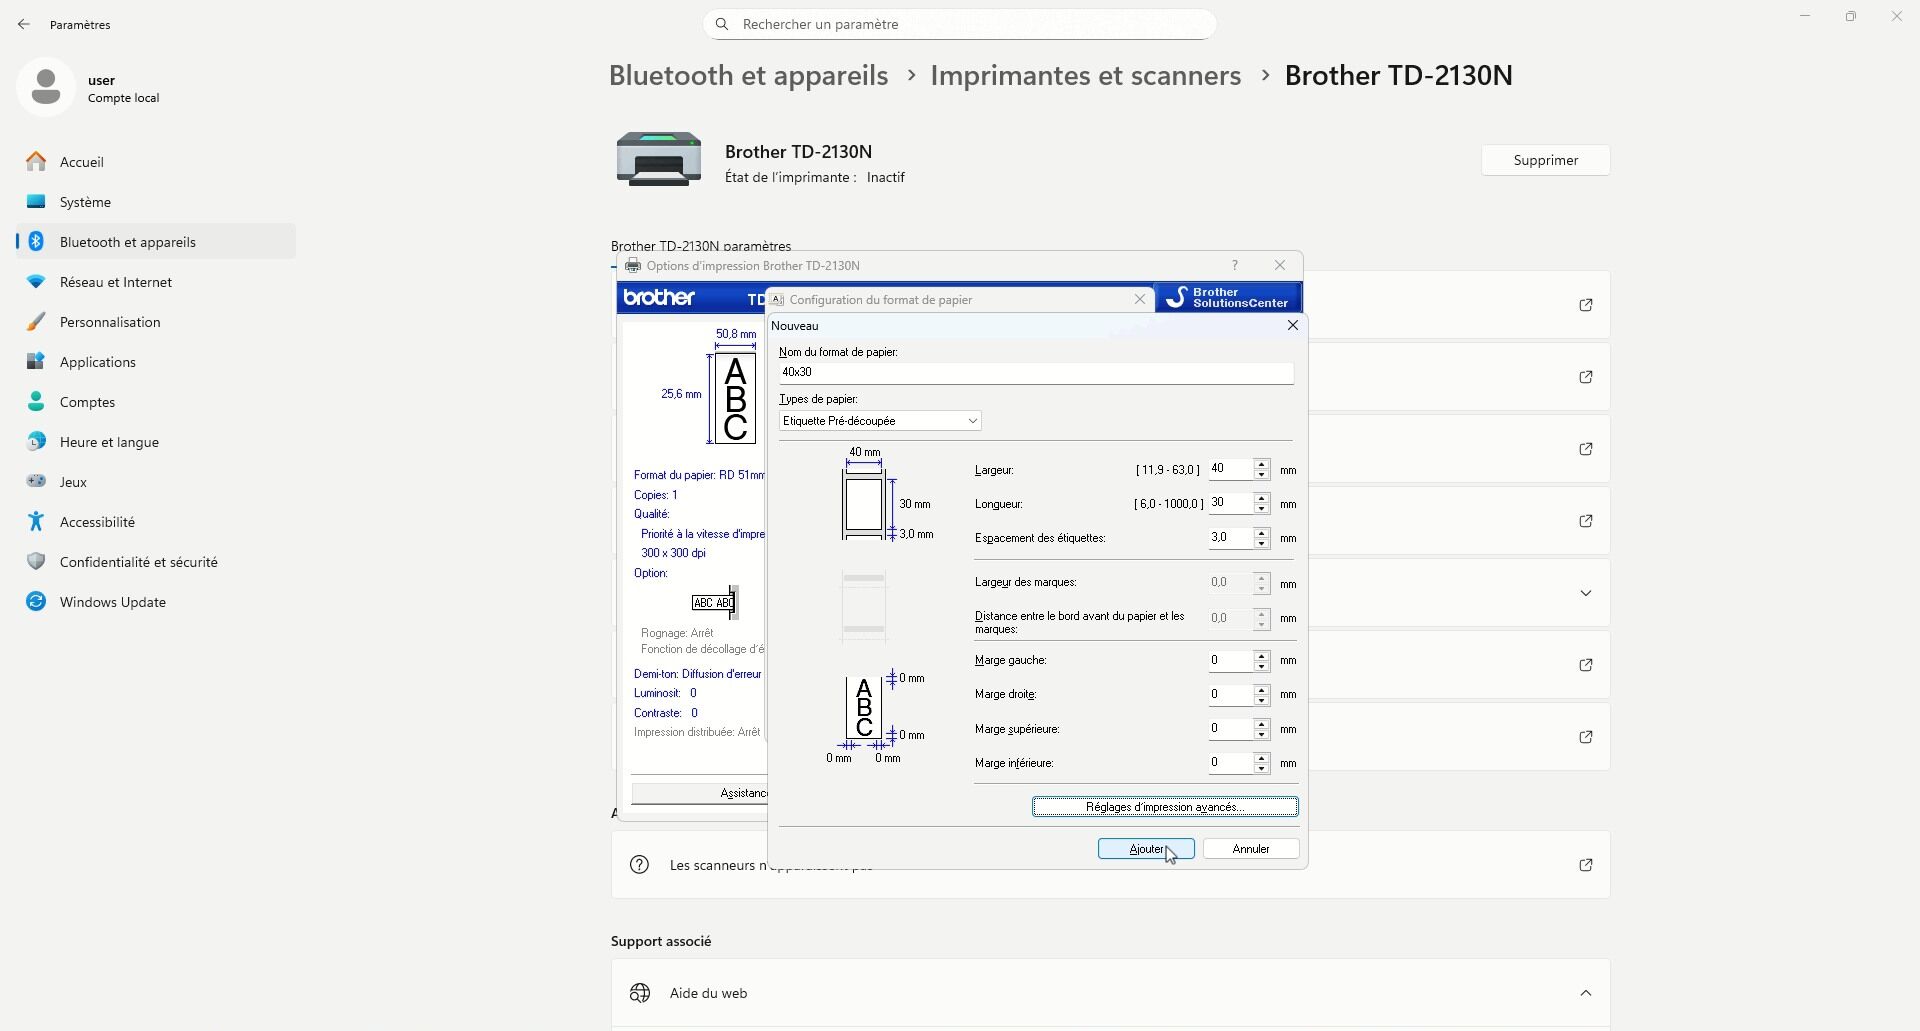Decrease Longueur value with down arrow

point(1262,509)
